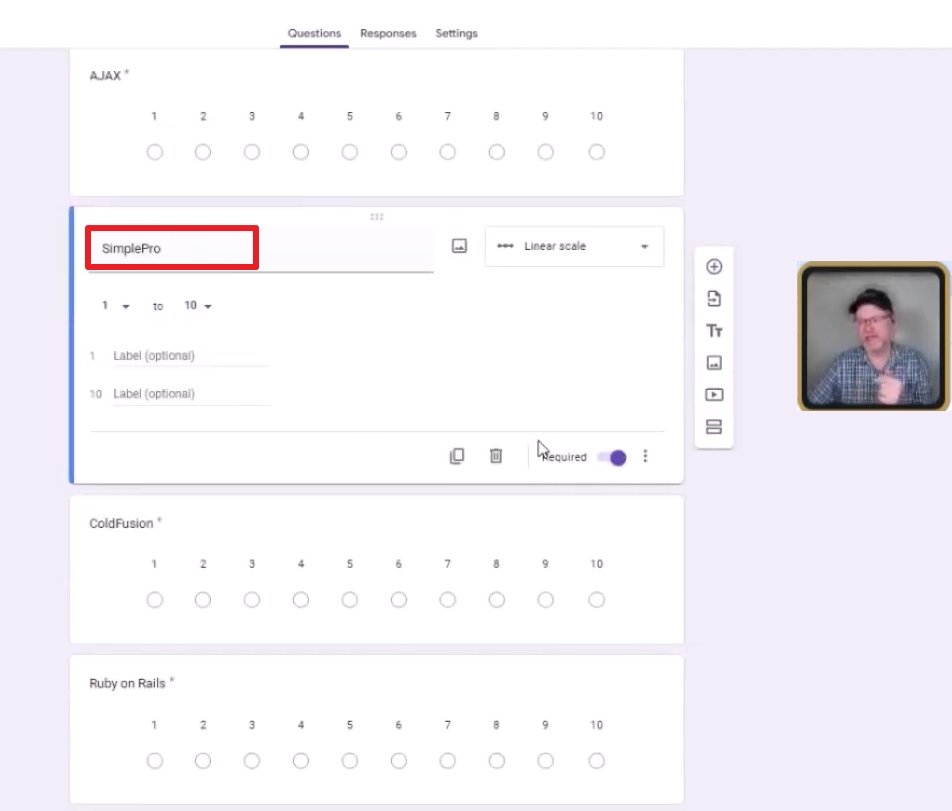Select rating 3 for ColdFusion

point(252,600)
